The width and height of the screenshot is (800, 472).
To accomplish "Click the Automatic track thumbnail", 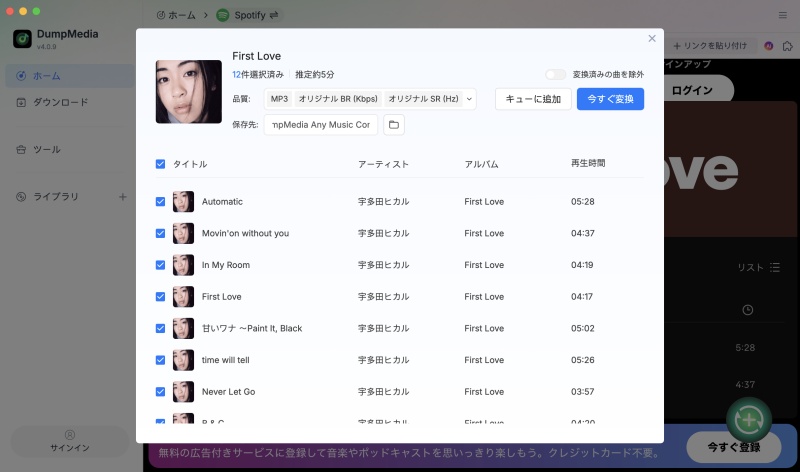I will point(183,202).
